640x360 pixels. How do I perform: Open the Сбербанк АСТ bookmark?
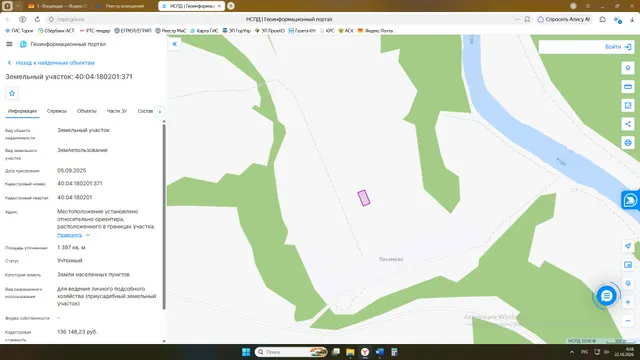[x=56, y=31]
